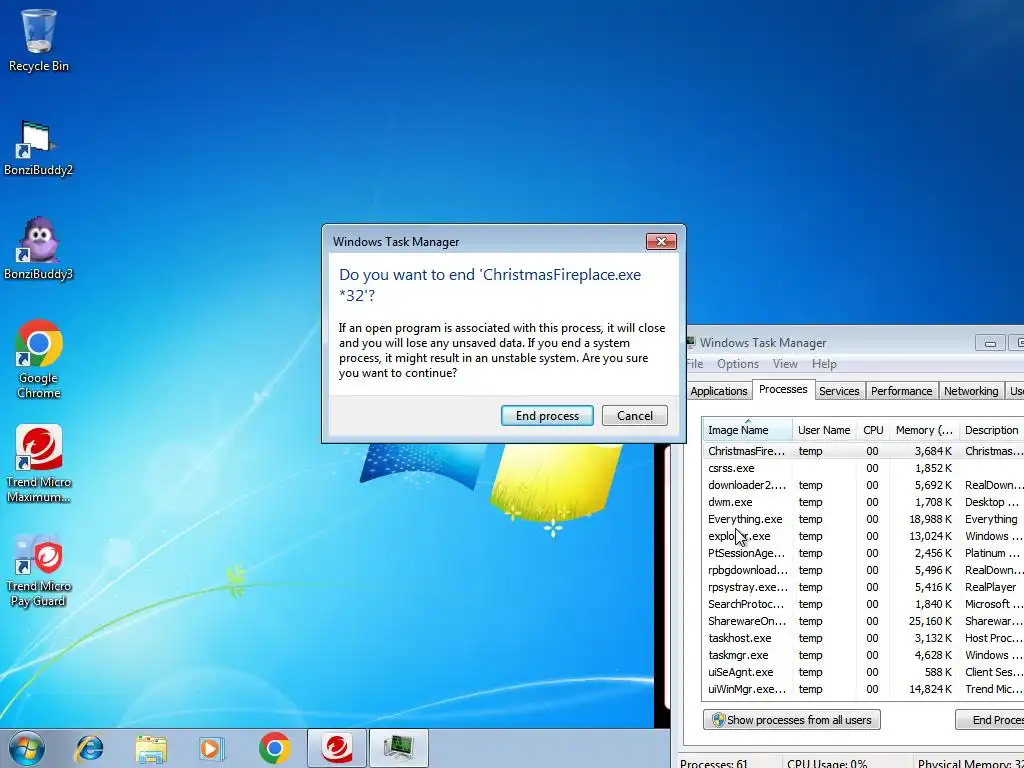Screen dimensions: 1024x768
Task: Sort by the Image Name column header
Action: [748, 429]
